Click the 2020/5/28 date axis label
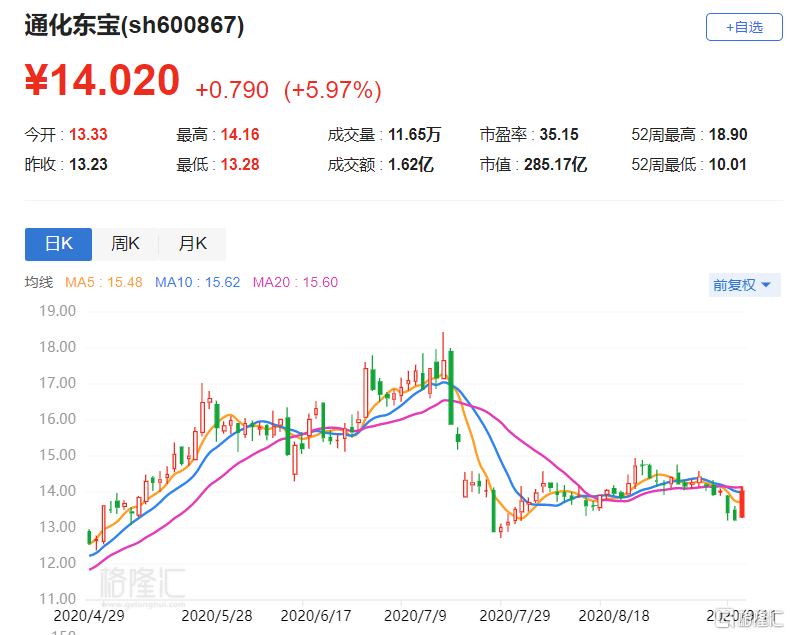 [217, 616]
